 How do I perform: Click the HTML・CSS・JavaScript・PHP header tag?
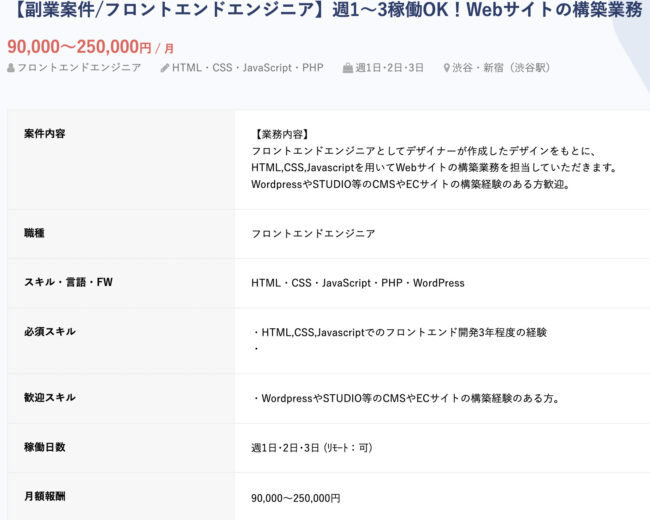click(x=247, y=68)
